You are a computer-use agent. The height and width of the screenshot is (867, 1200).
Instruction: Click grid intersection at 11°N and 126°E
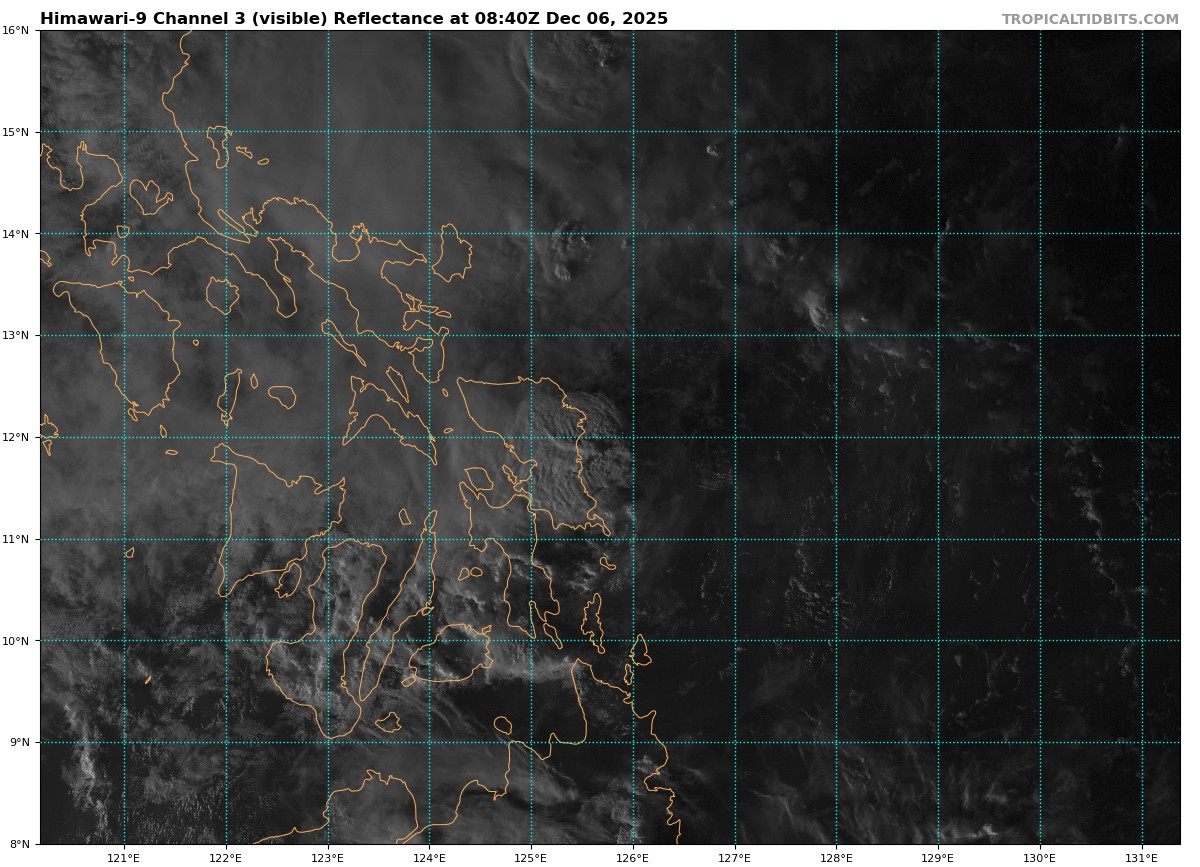(633, 539)
